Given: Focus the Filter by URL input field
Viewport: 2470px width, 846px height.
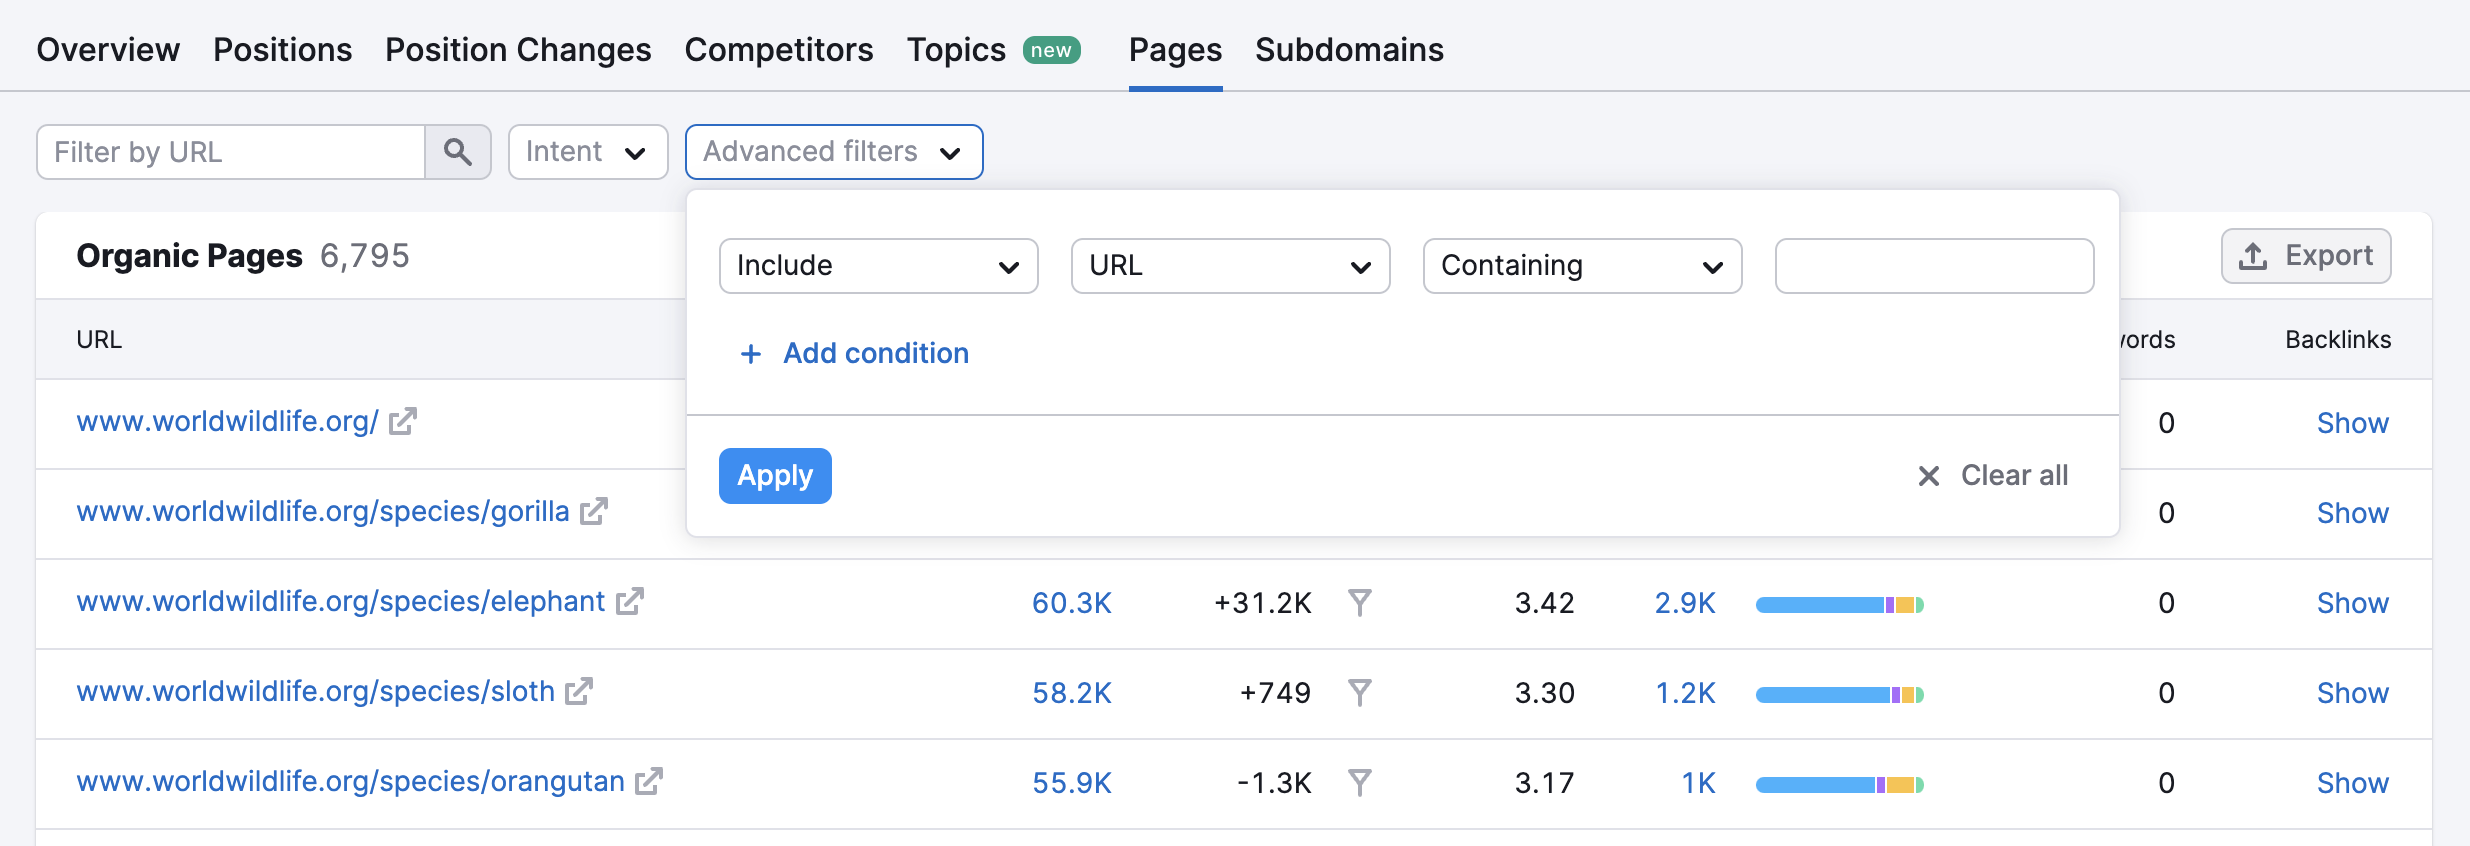Looking at the screenshot, I should [x=231, y=152].
